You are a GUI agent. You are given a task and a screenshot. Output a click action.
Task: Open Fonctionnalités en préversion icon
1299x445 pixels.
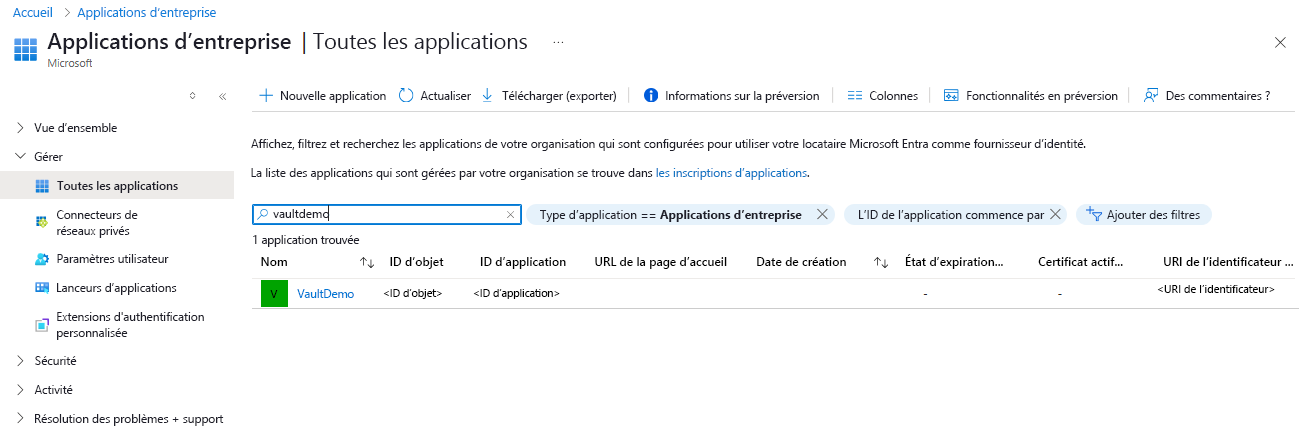951,96
